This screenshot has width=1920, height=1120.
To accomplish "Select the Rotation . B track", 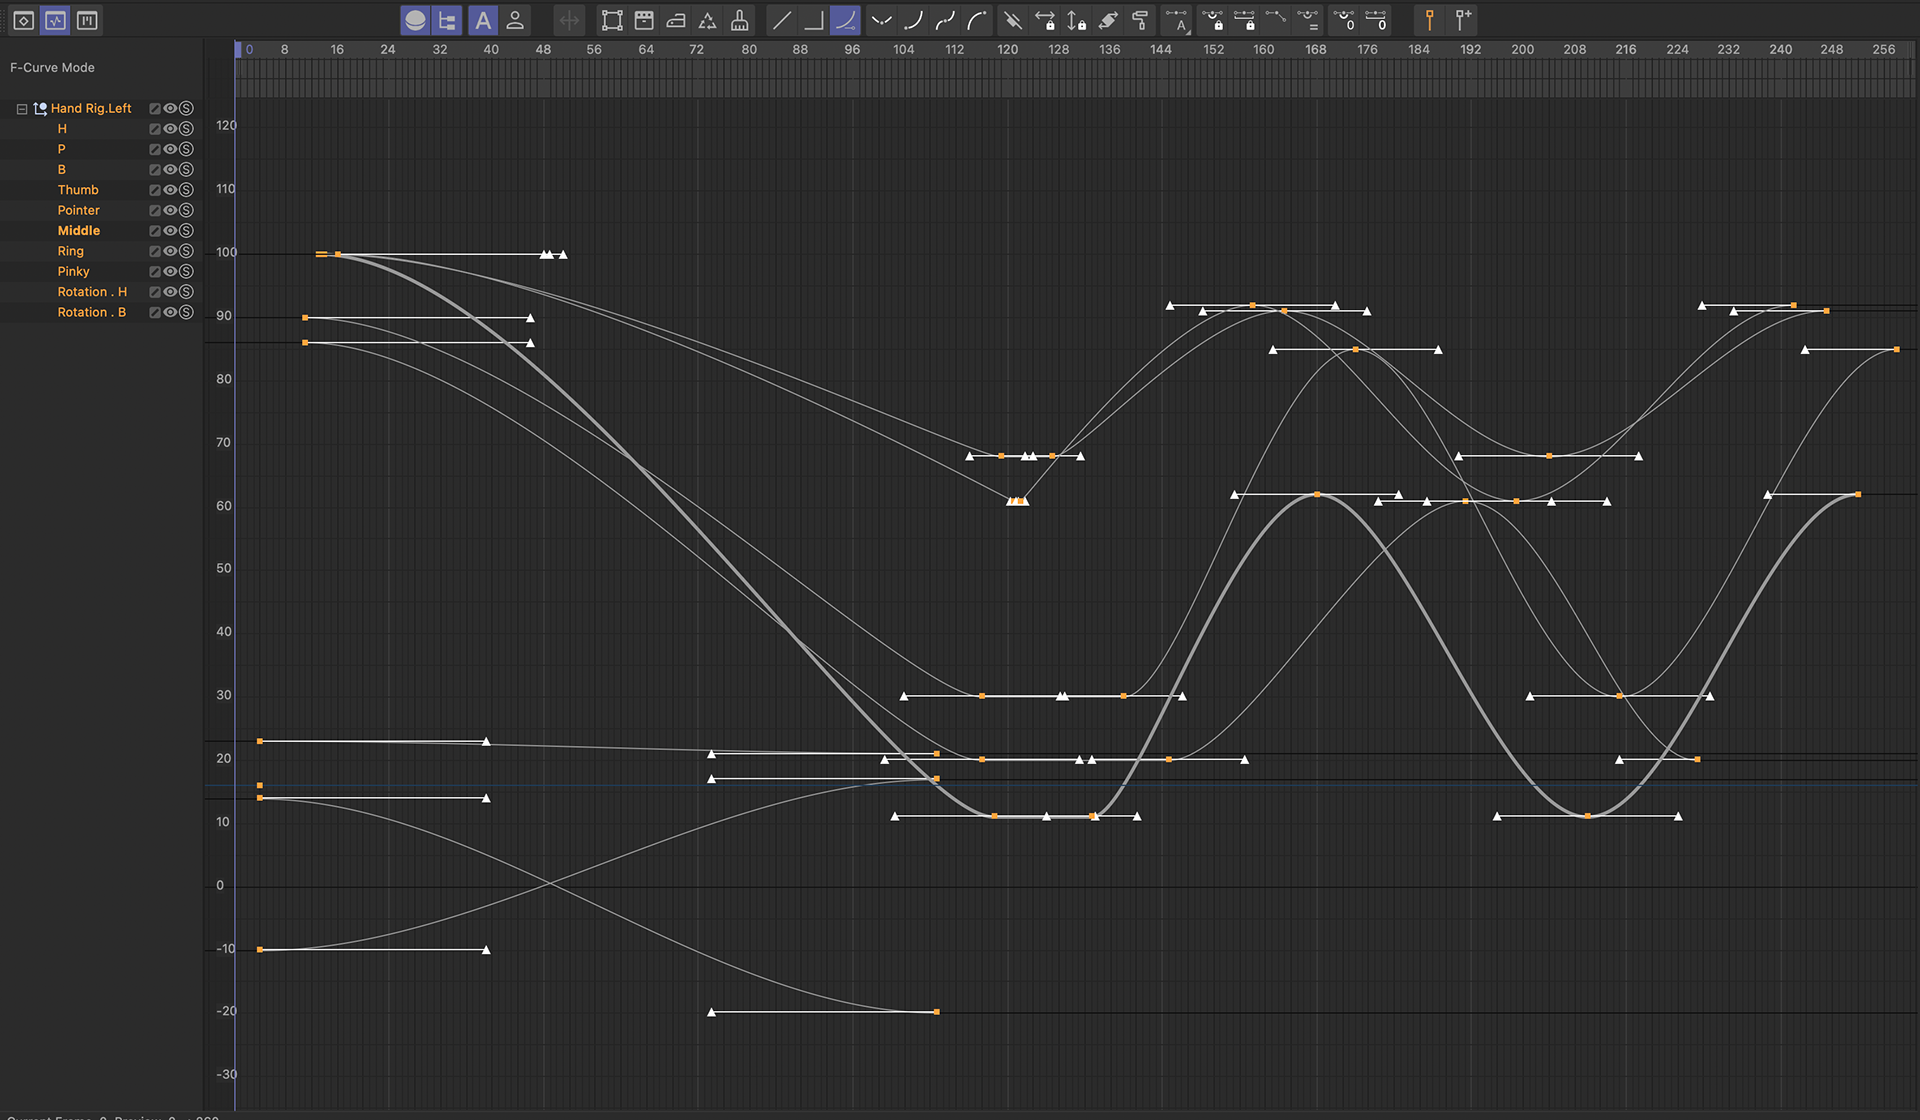I will point(92,312).
